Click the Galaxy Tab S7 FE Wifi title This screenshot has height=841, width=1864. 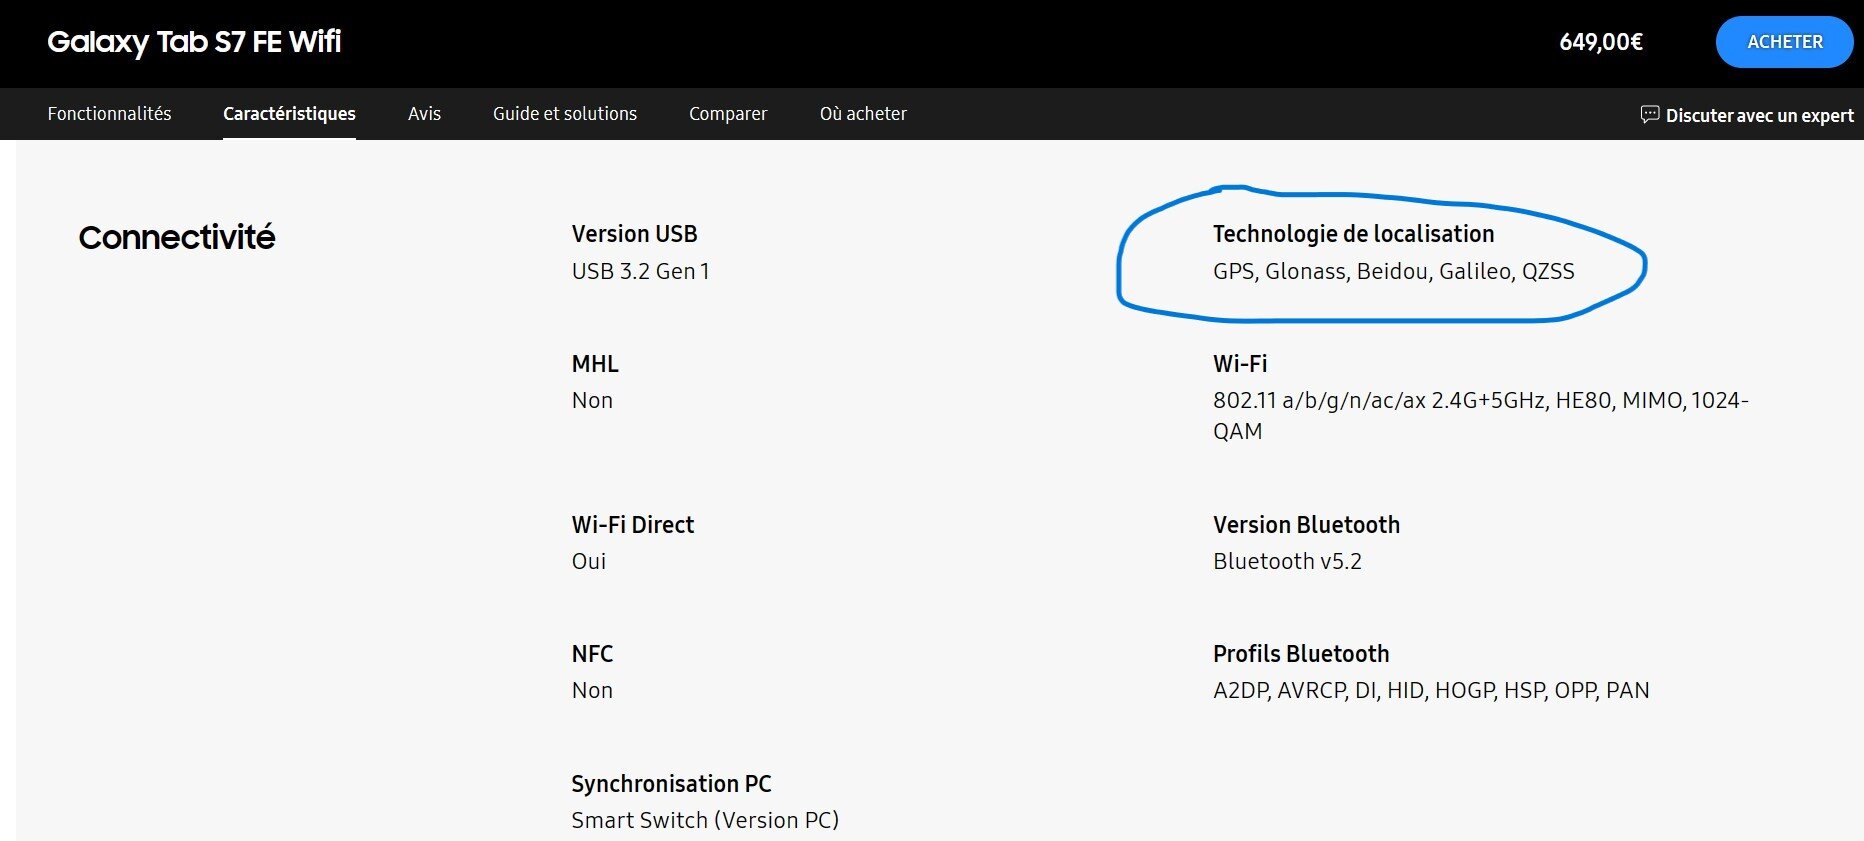pyautogui.click(x=194, y=42)
